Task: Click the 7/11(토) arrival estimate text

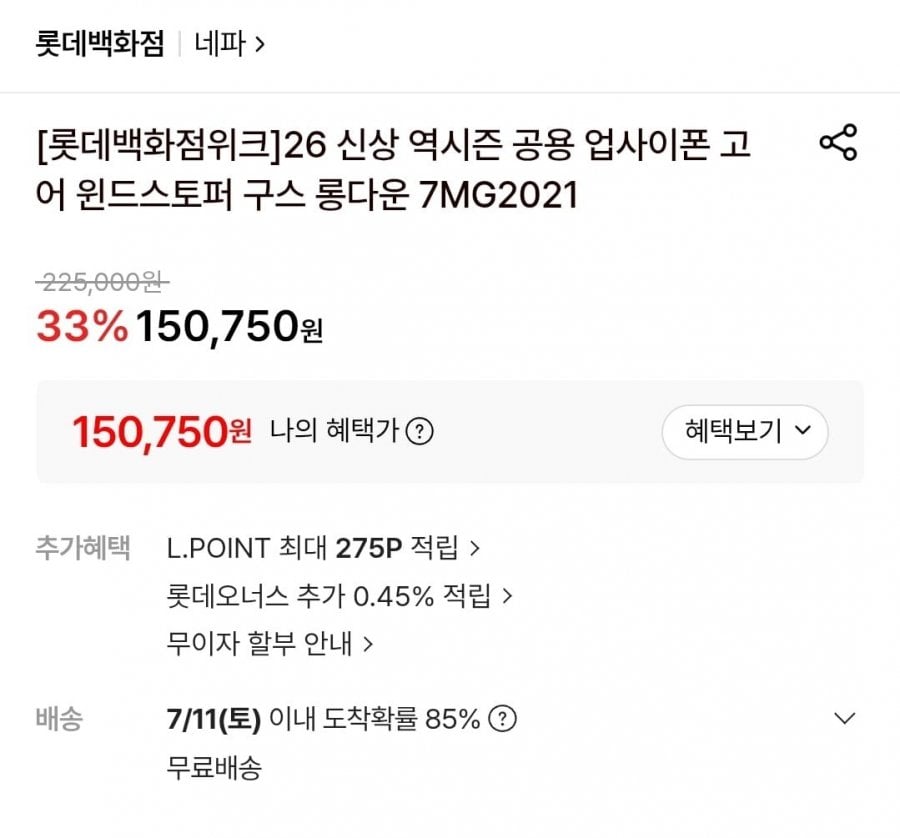Action: click(x=214, y=718)
